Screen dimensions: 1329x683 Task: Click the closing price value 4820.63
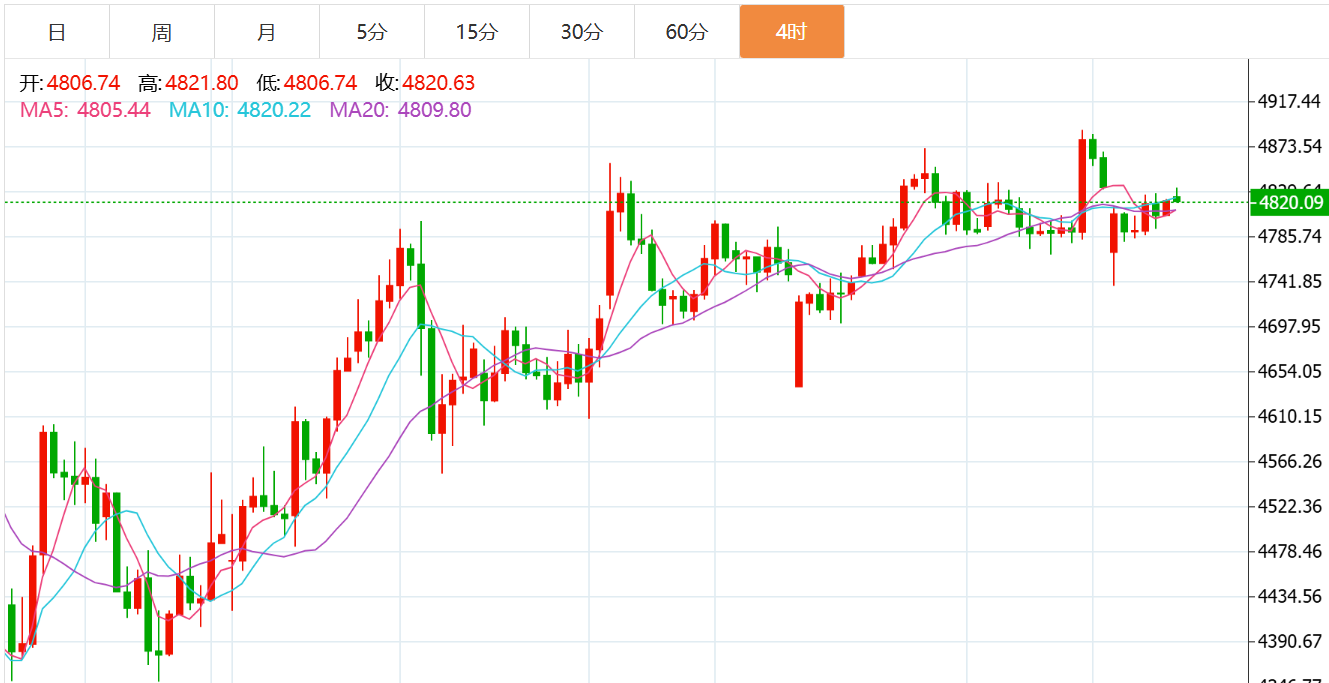click(438, 83)
